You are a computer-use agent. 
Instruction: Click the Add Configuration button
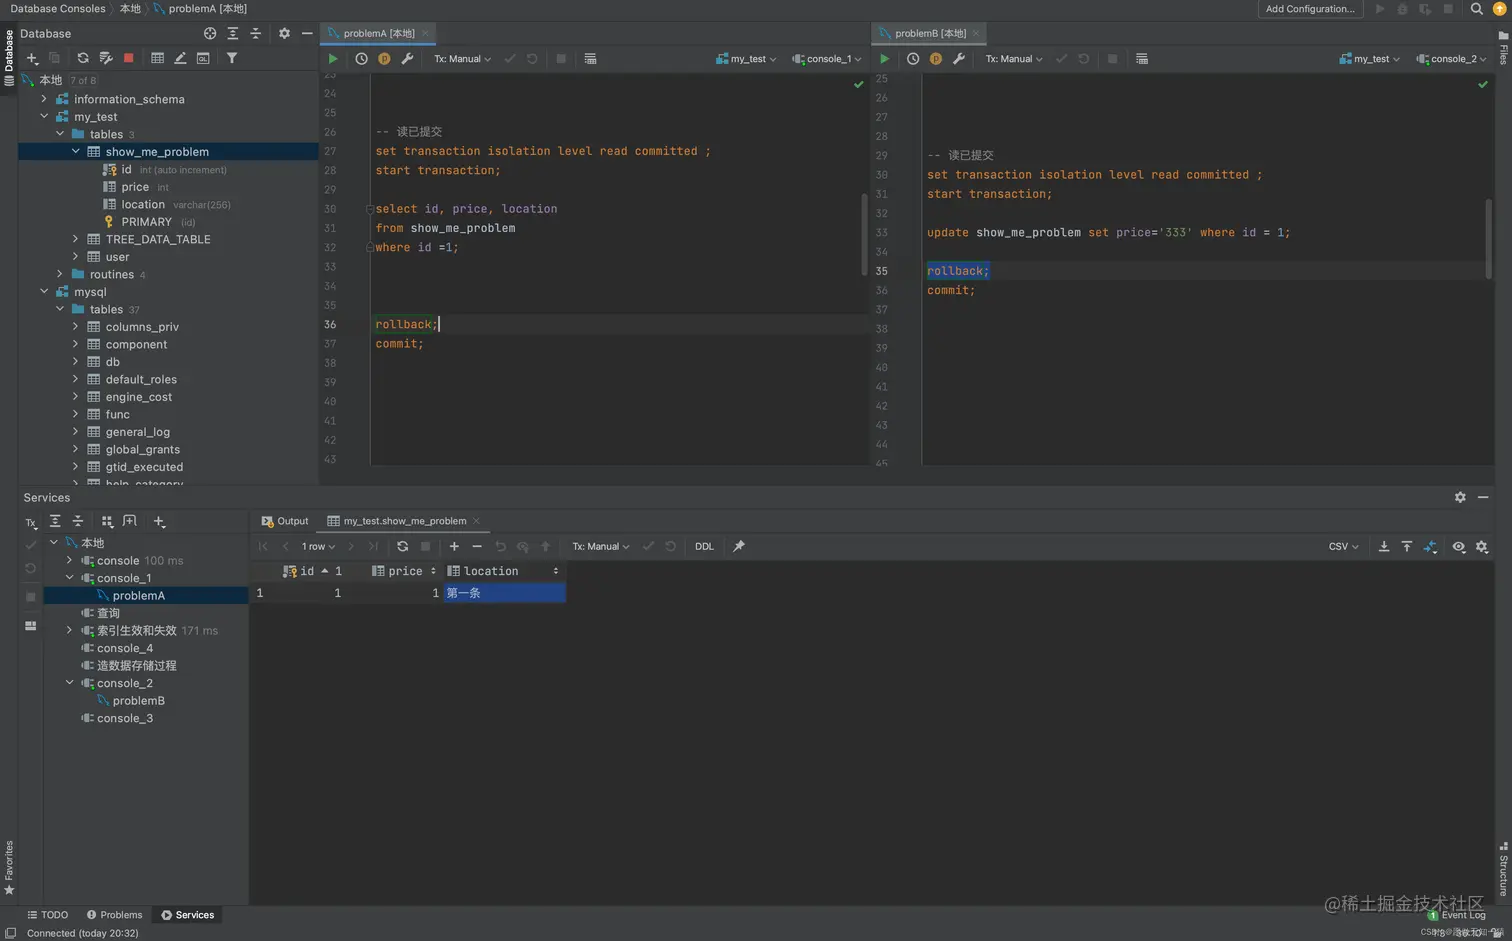1309,9
